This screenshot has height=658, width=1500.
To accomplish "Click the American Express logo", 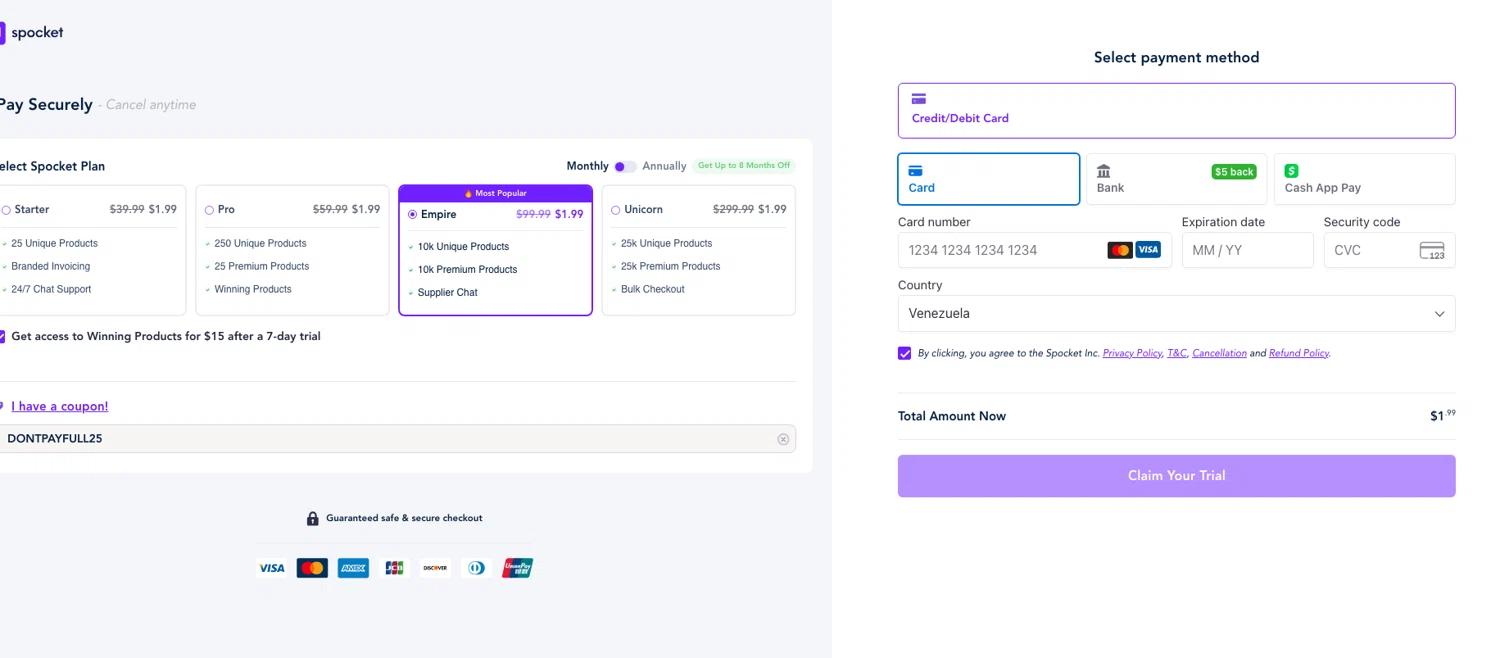I will (353, 568).
